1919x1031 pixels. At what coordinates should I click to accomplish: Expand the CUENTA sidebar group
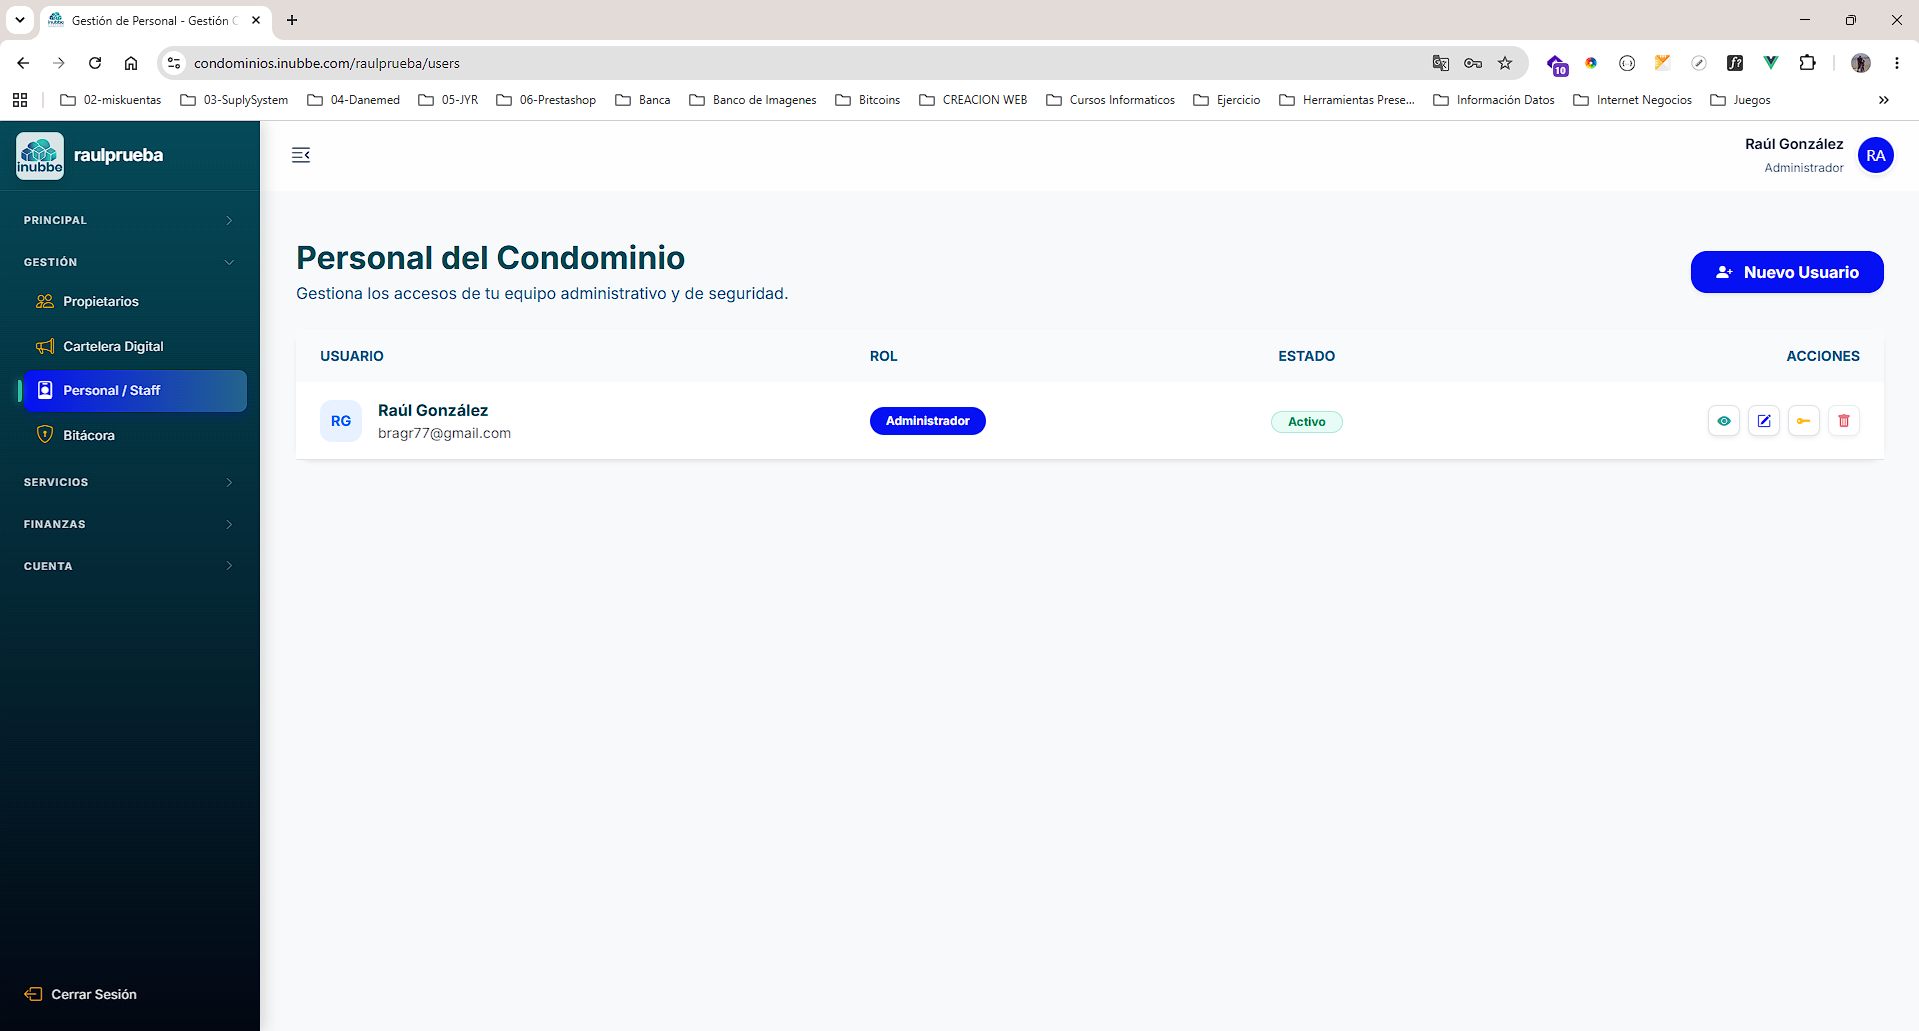tap(130, 566)
